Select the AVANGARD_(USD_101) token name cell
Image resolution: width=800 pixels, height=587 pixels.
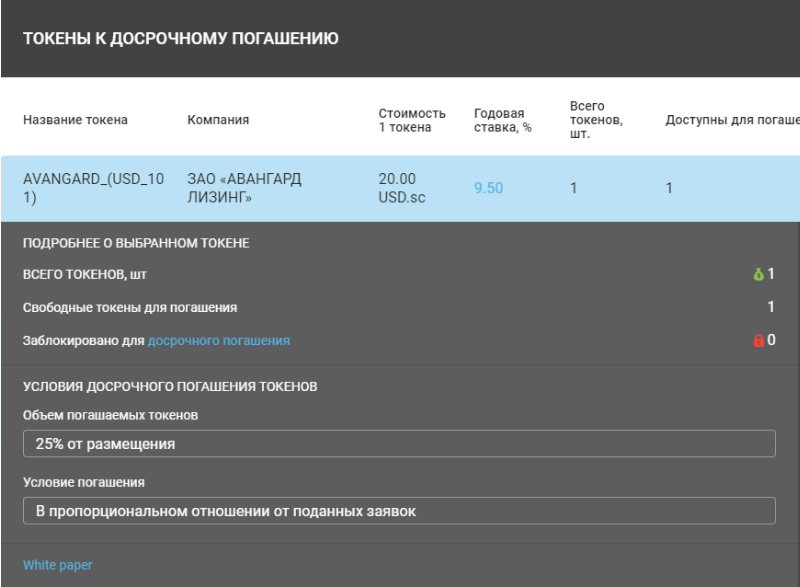click(x=93, y=188)
